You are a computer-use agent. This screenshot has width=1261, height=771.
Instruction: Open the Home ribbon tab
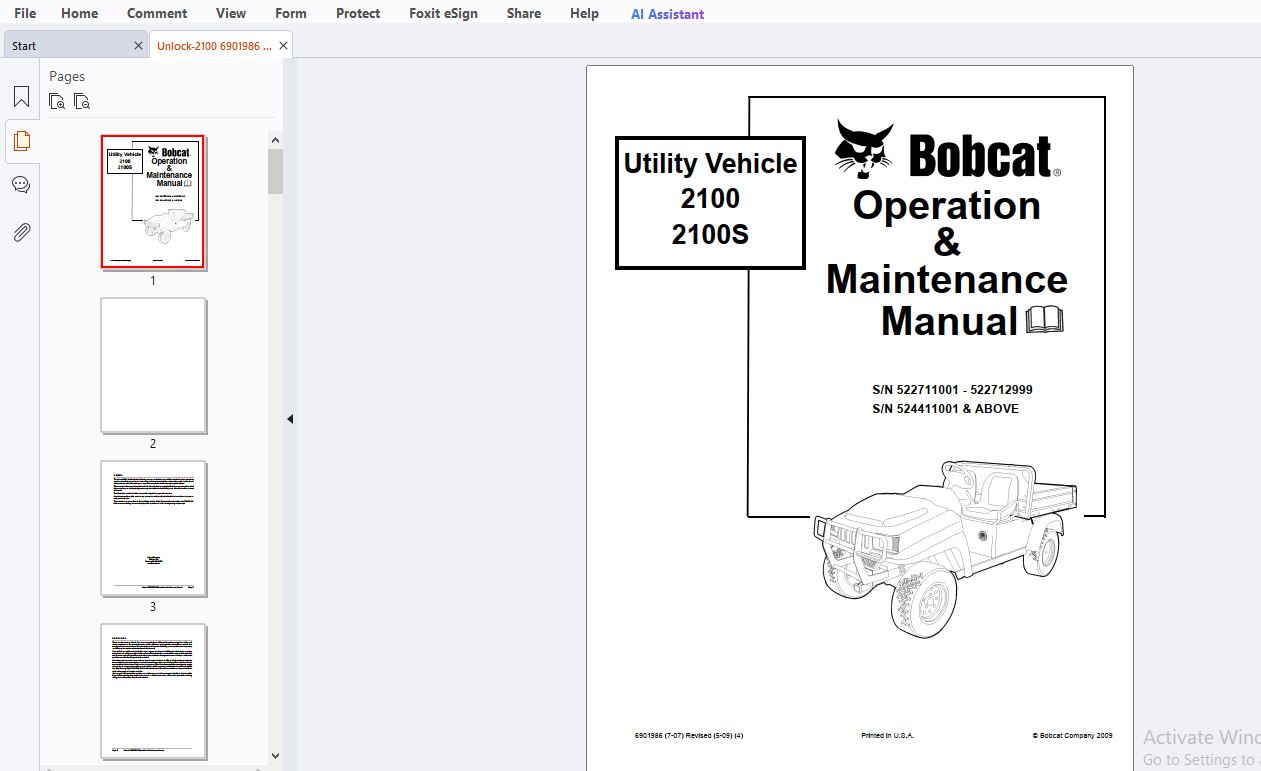(80, 13)
